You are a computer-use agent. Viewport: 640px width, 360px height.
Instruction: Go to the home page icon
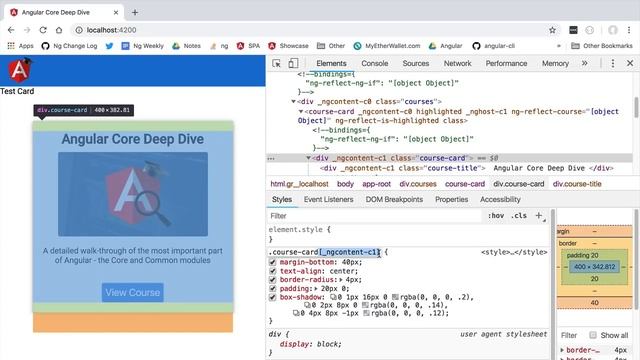pos(59,30)
